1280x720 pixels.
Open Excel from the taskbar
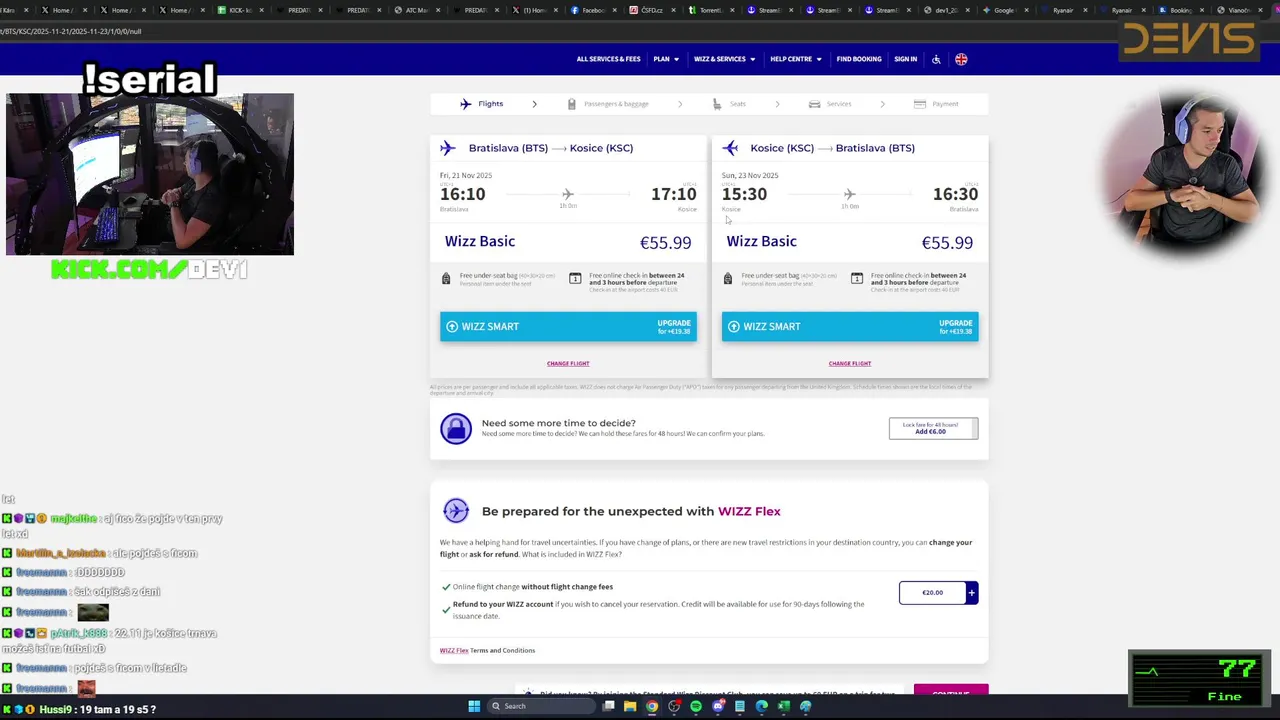pyautogui.click(x=784, y=706)
